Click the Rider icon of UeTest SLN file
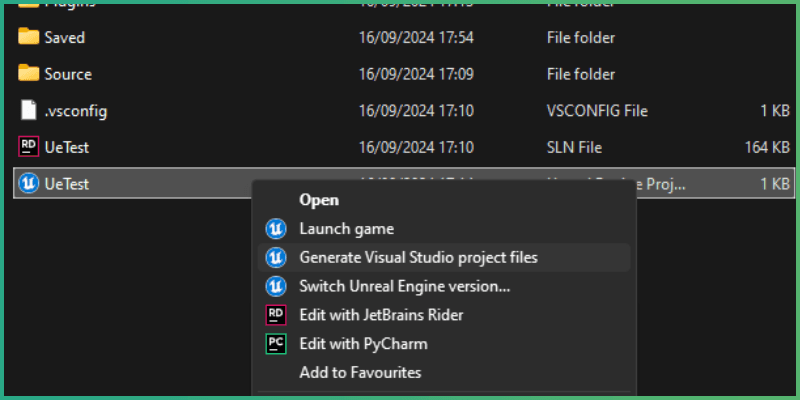800x400 pixels. point(29,147)
